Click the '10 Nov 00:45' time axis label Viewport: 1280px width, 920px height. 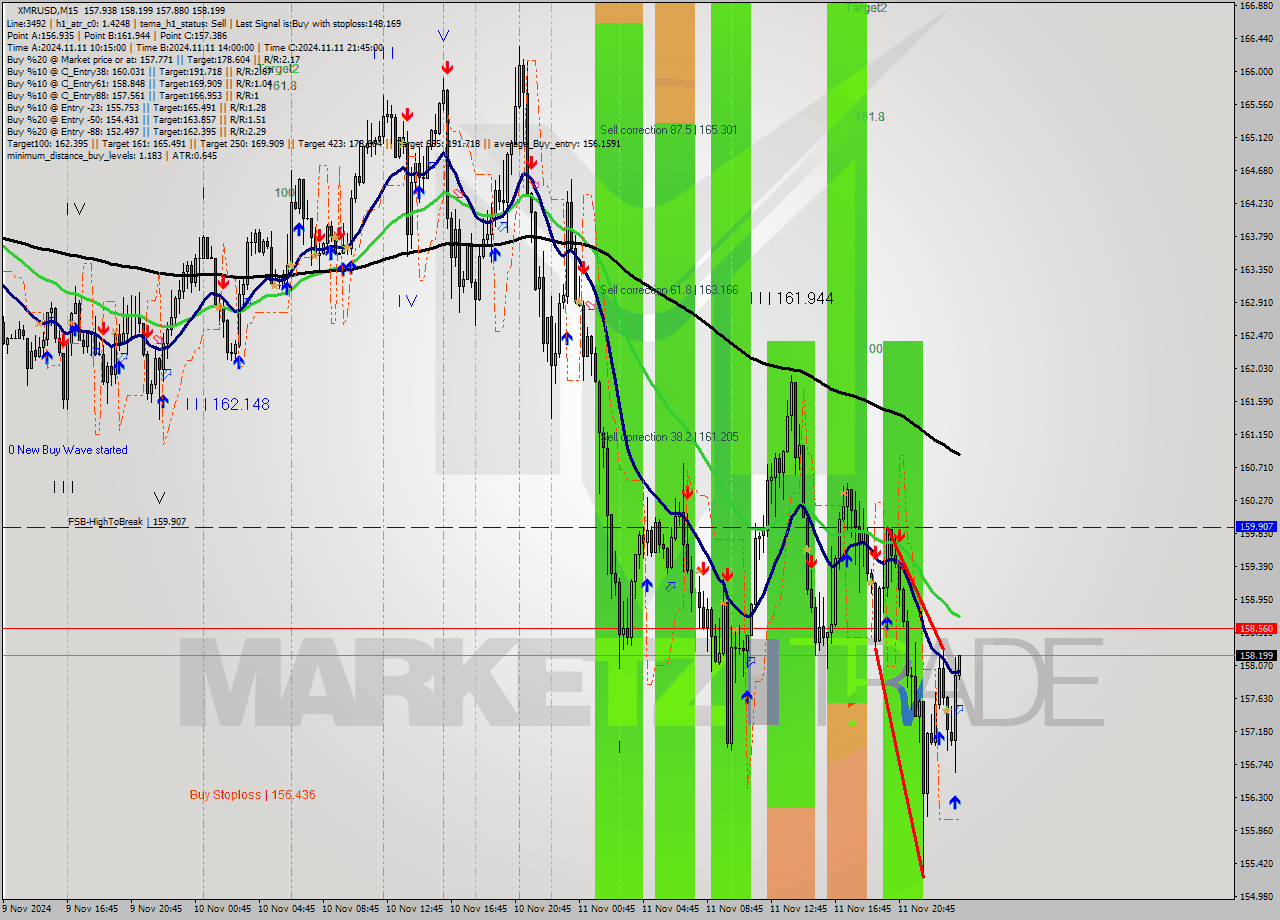tap(223, 909)
